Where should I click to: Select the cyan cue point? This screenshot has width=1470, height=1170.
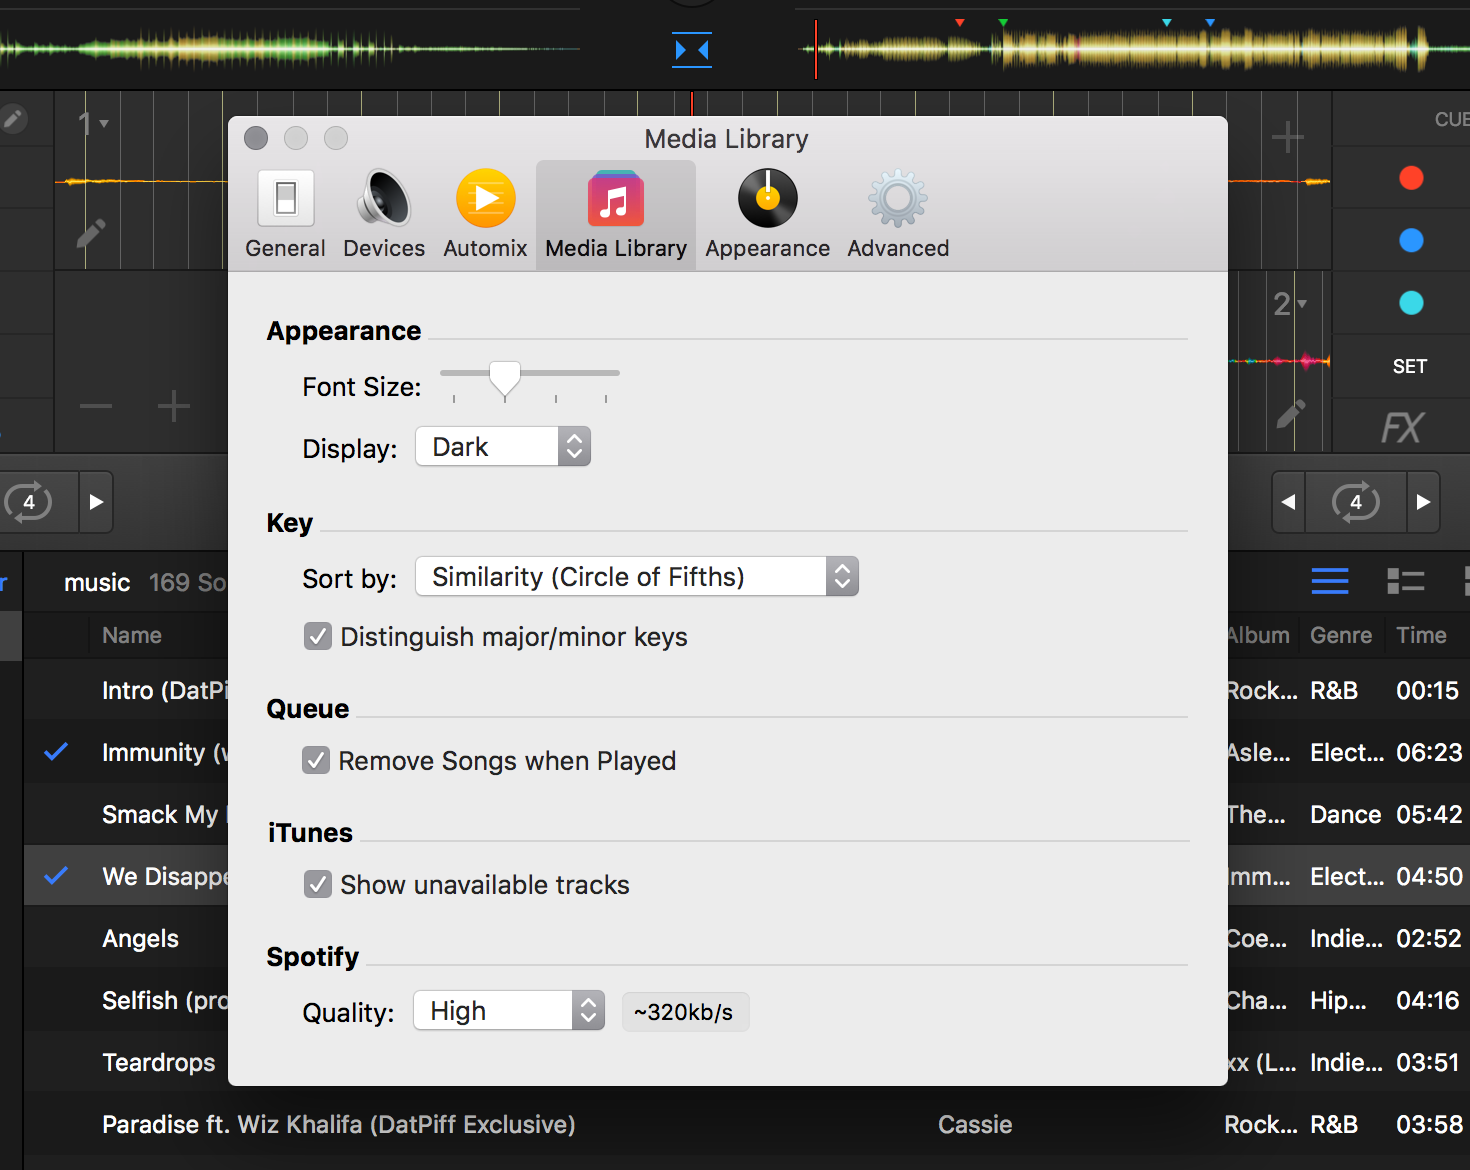coord(1411,303)
